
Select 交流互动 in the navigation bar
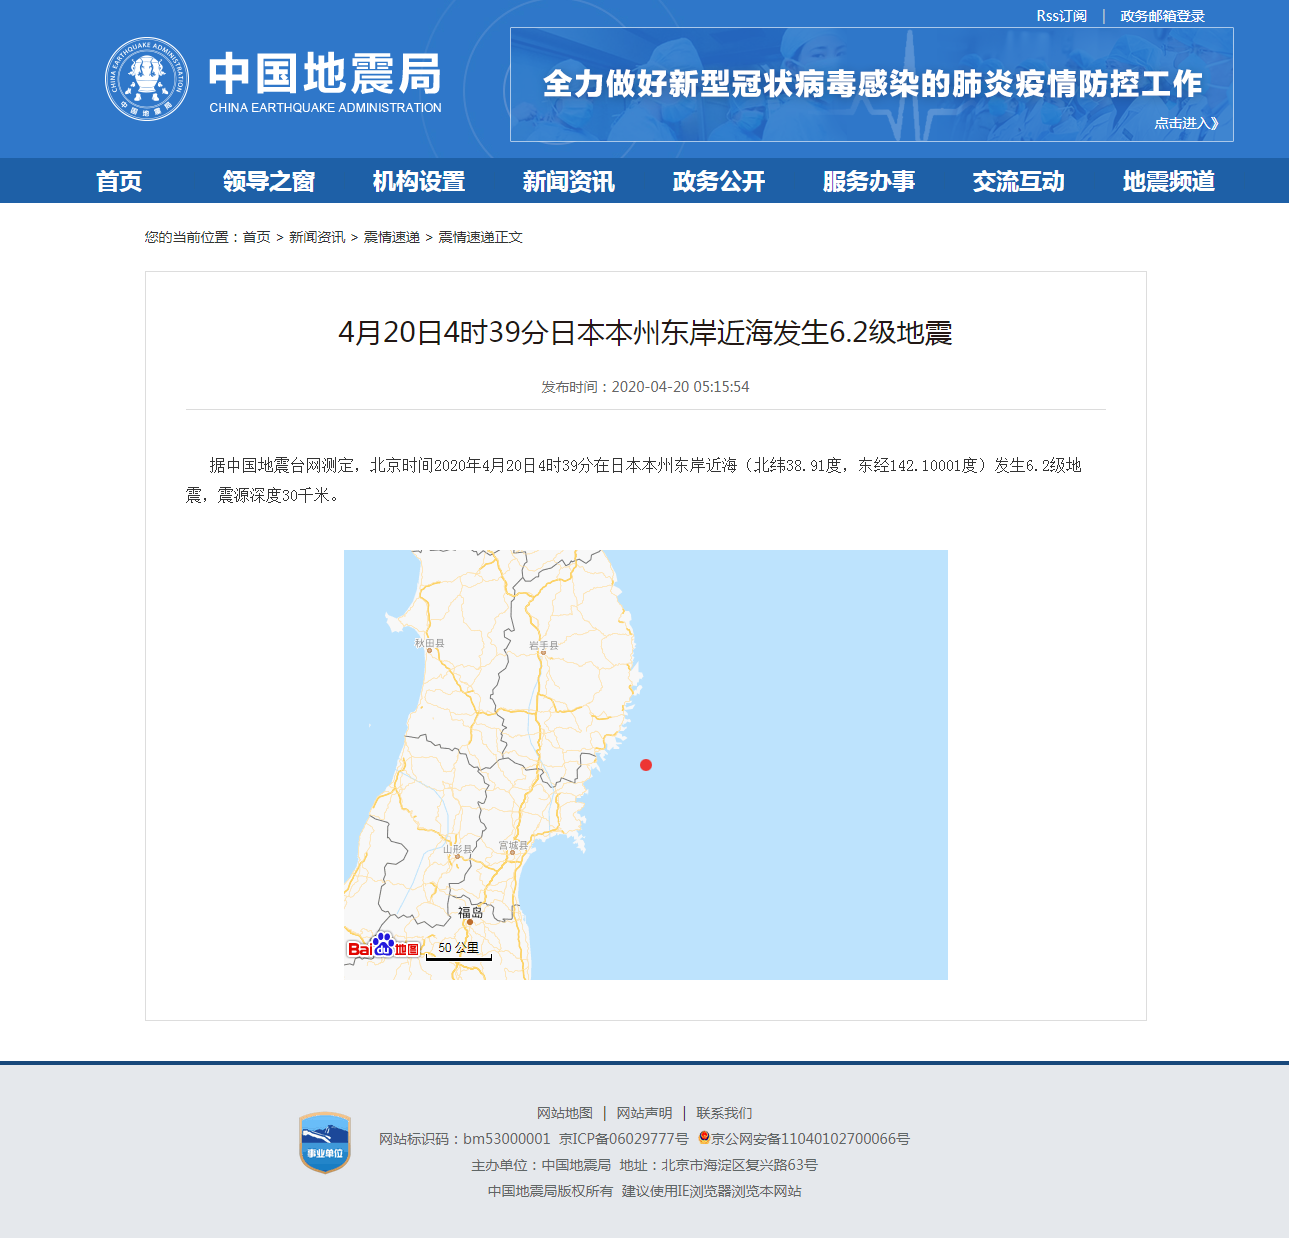[1017, 181]
